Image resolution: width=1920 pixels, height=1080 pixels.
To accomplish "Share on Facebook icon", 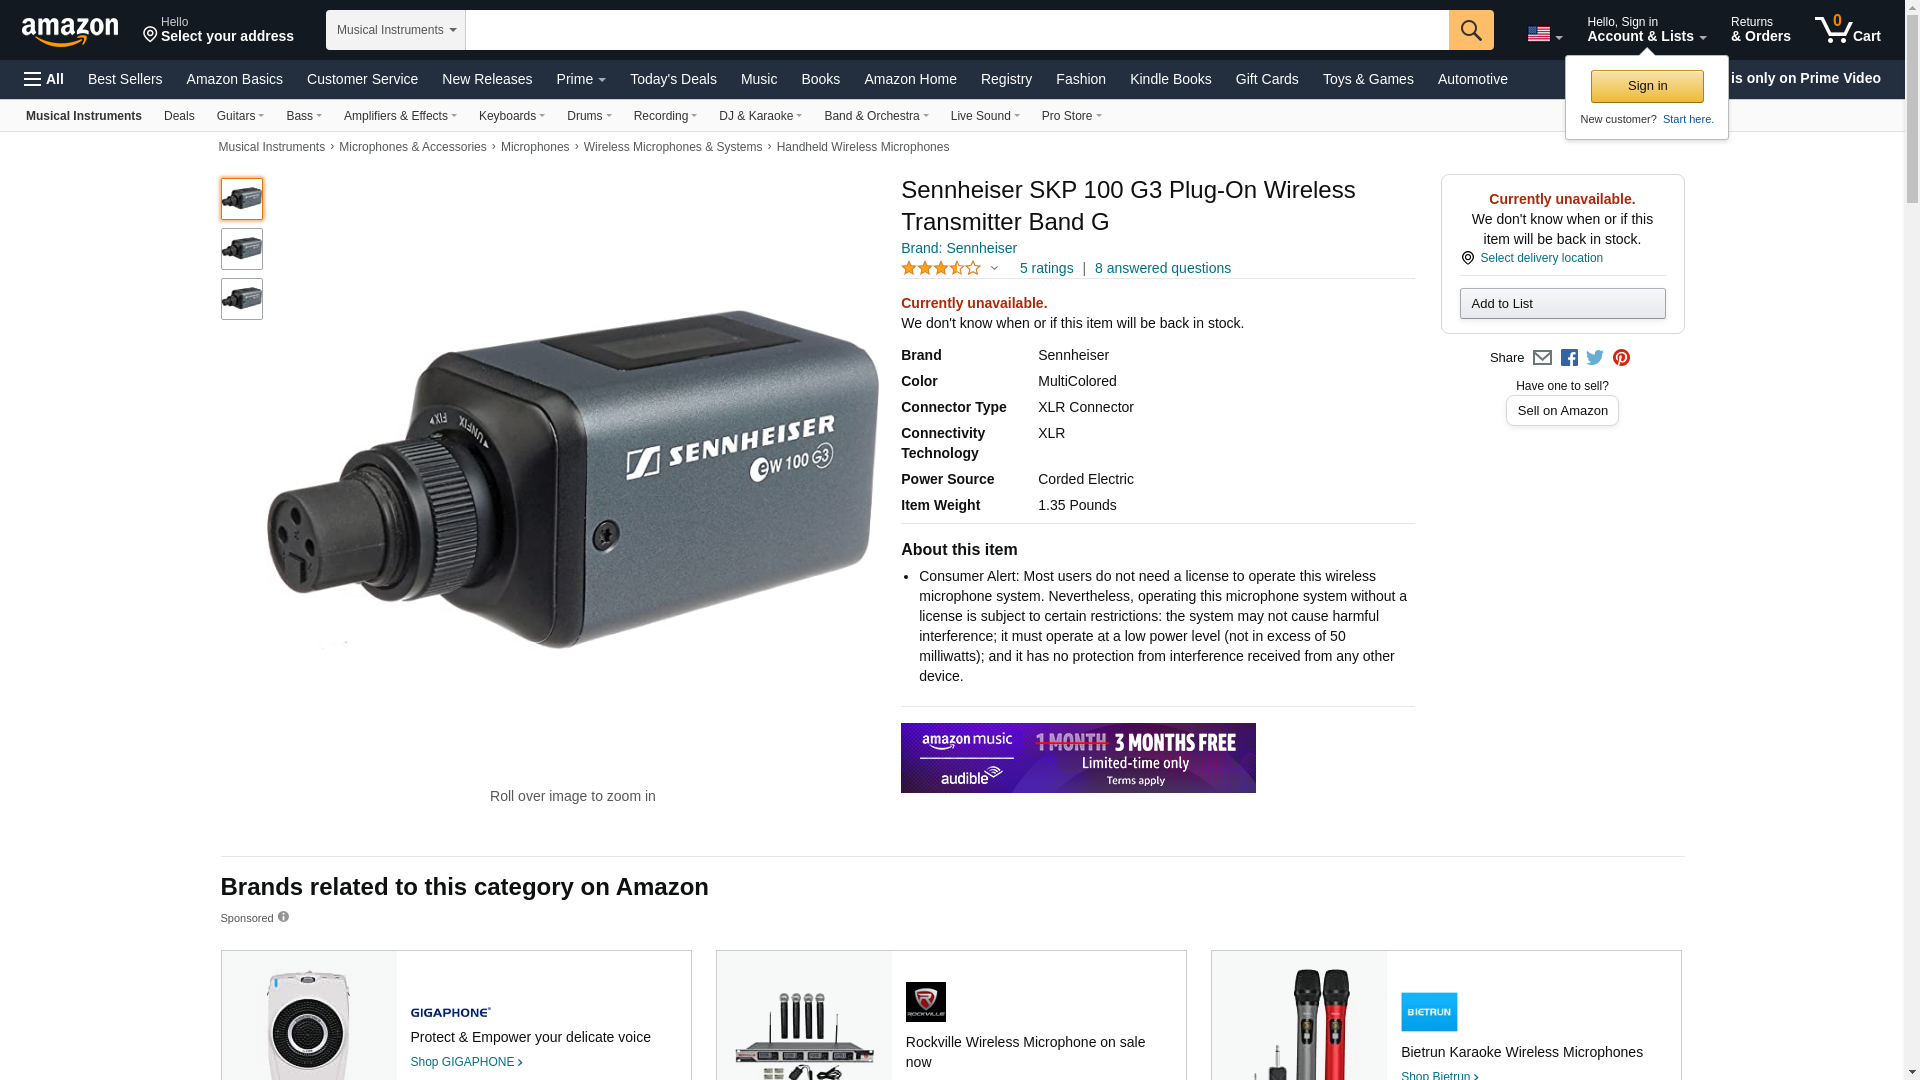I will coord(1569,358).
